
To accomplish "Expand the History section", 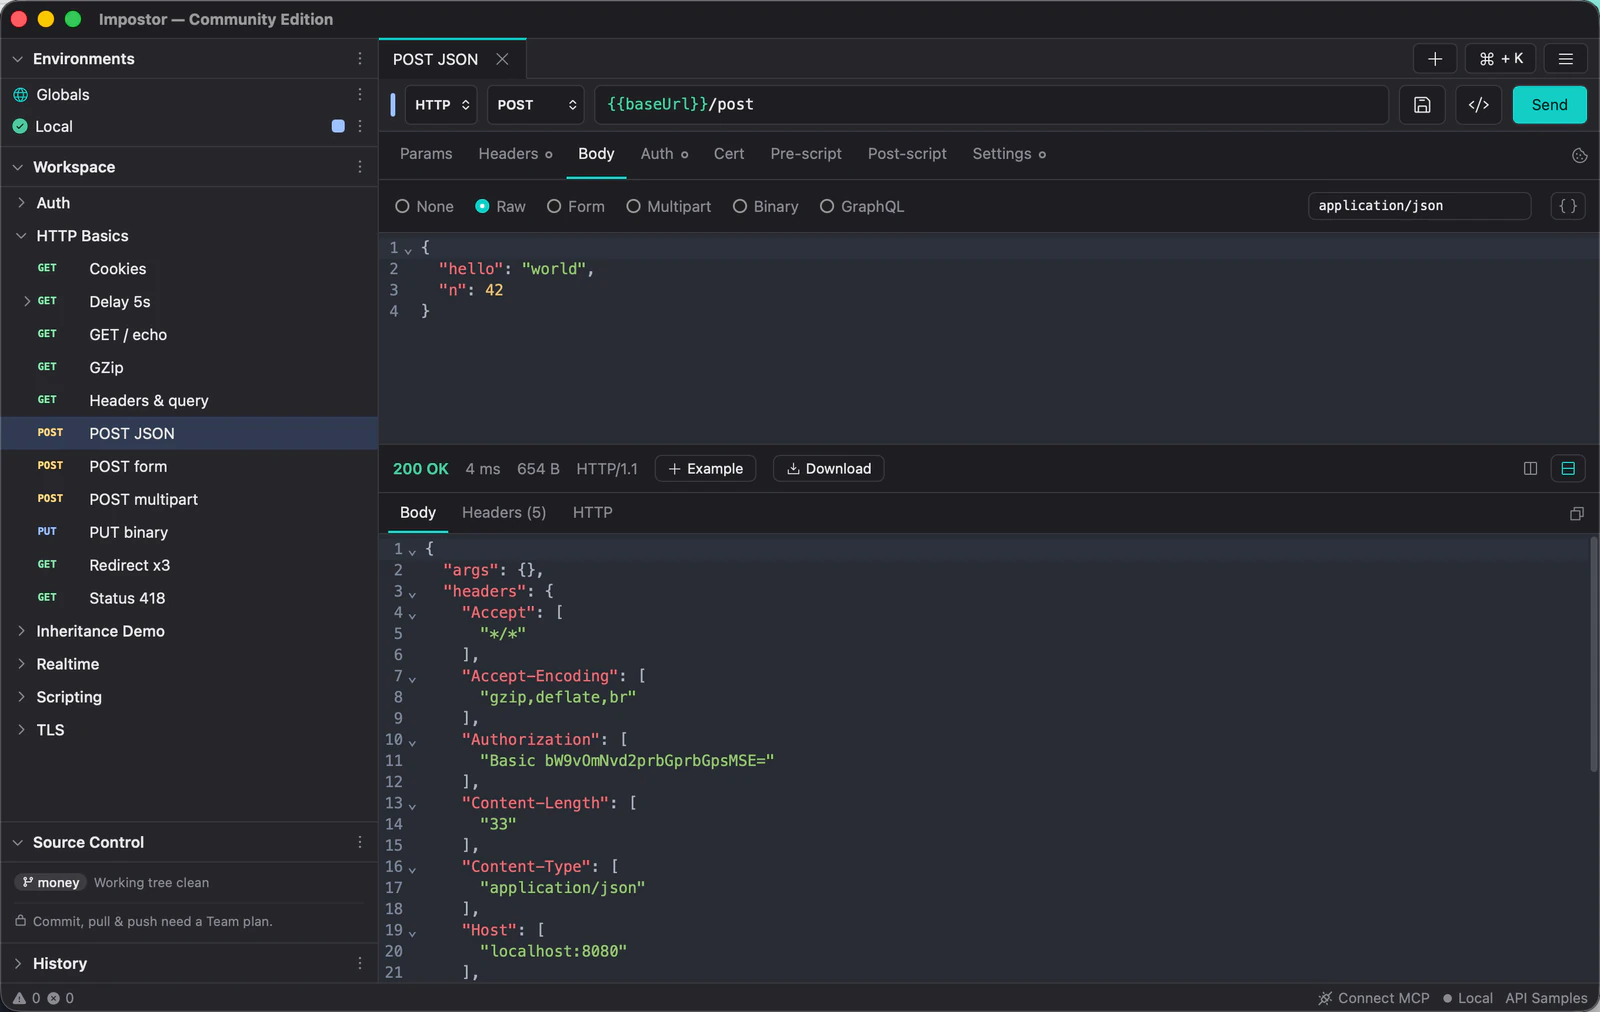I will (17, 963).
